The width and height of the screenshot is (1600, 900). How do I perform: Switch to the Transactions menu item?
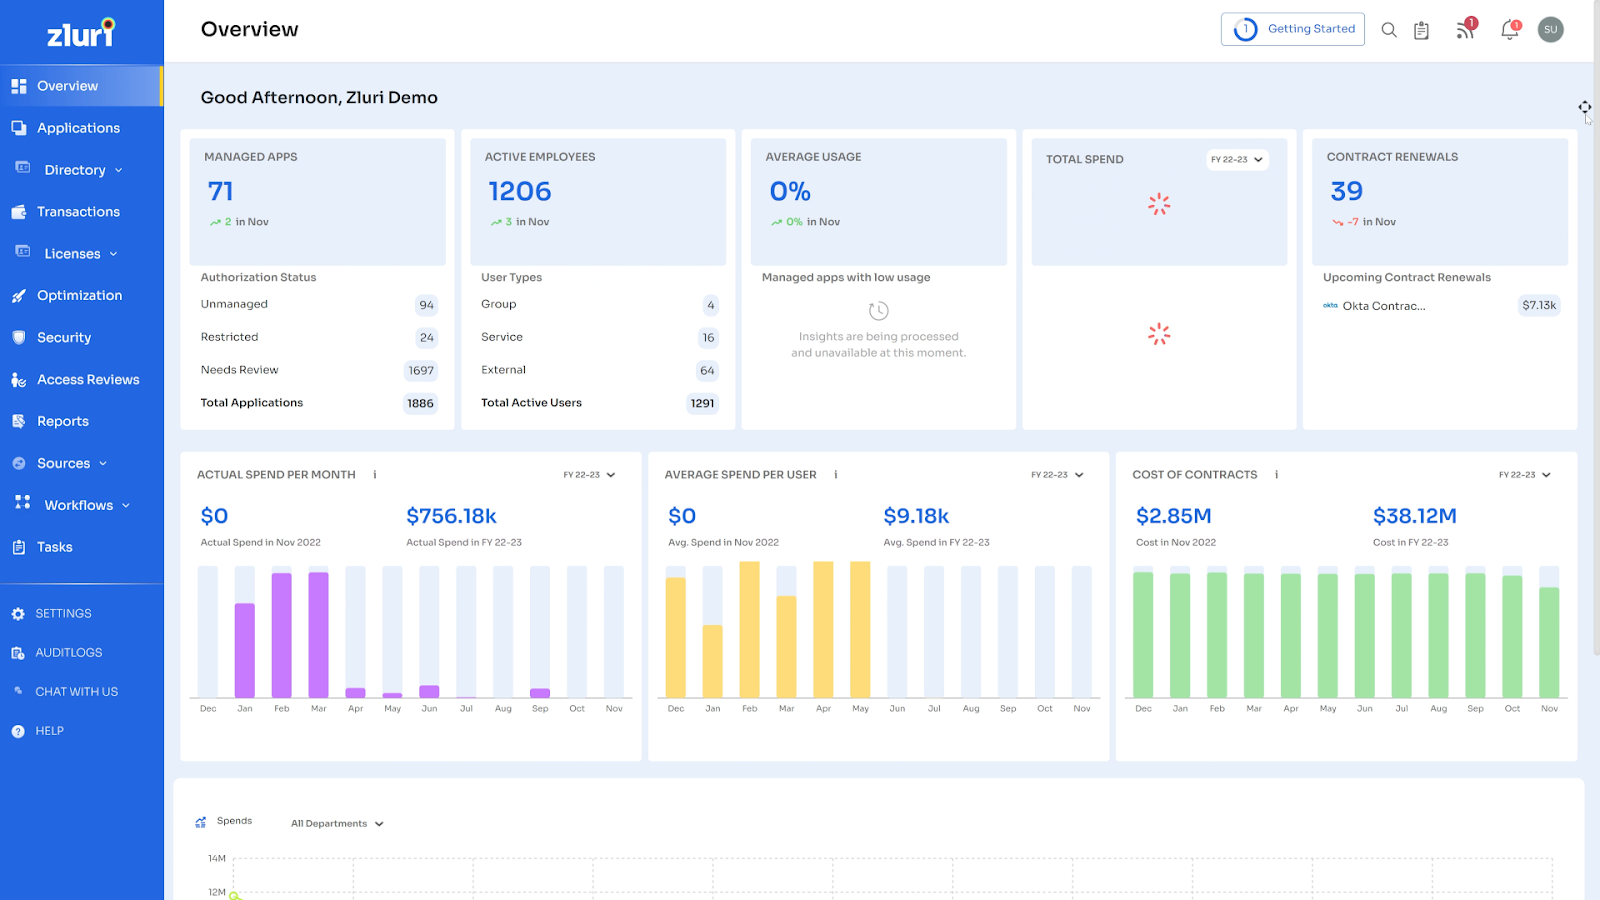click(x=80, y=211)
